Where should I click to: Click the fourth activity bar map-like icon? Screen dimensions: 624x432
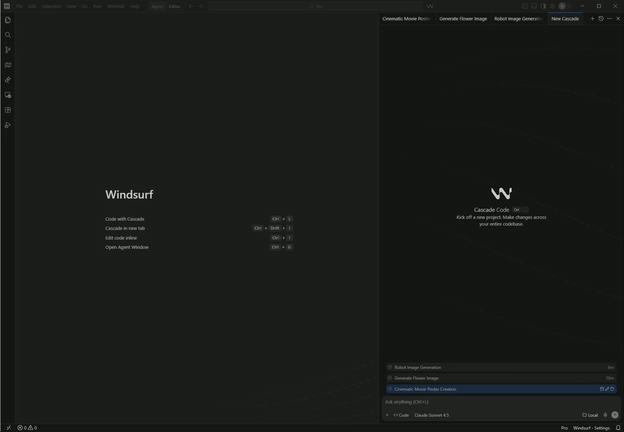(x=8, y=65)
